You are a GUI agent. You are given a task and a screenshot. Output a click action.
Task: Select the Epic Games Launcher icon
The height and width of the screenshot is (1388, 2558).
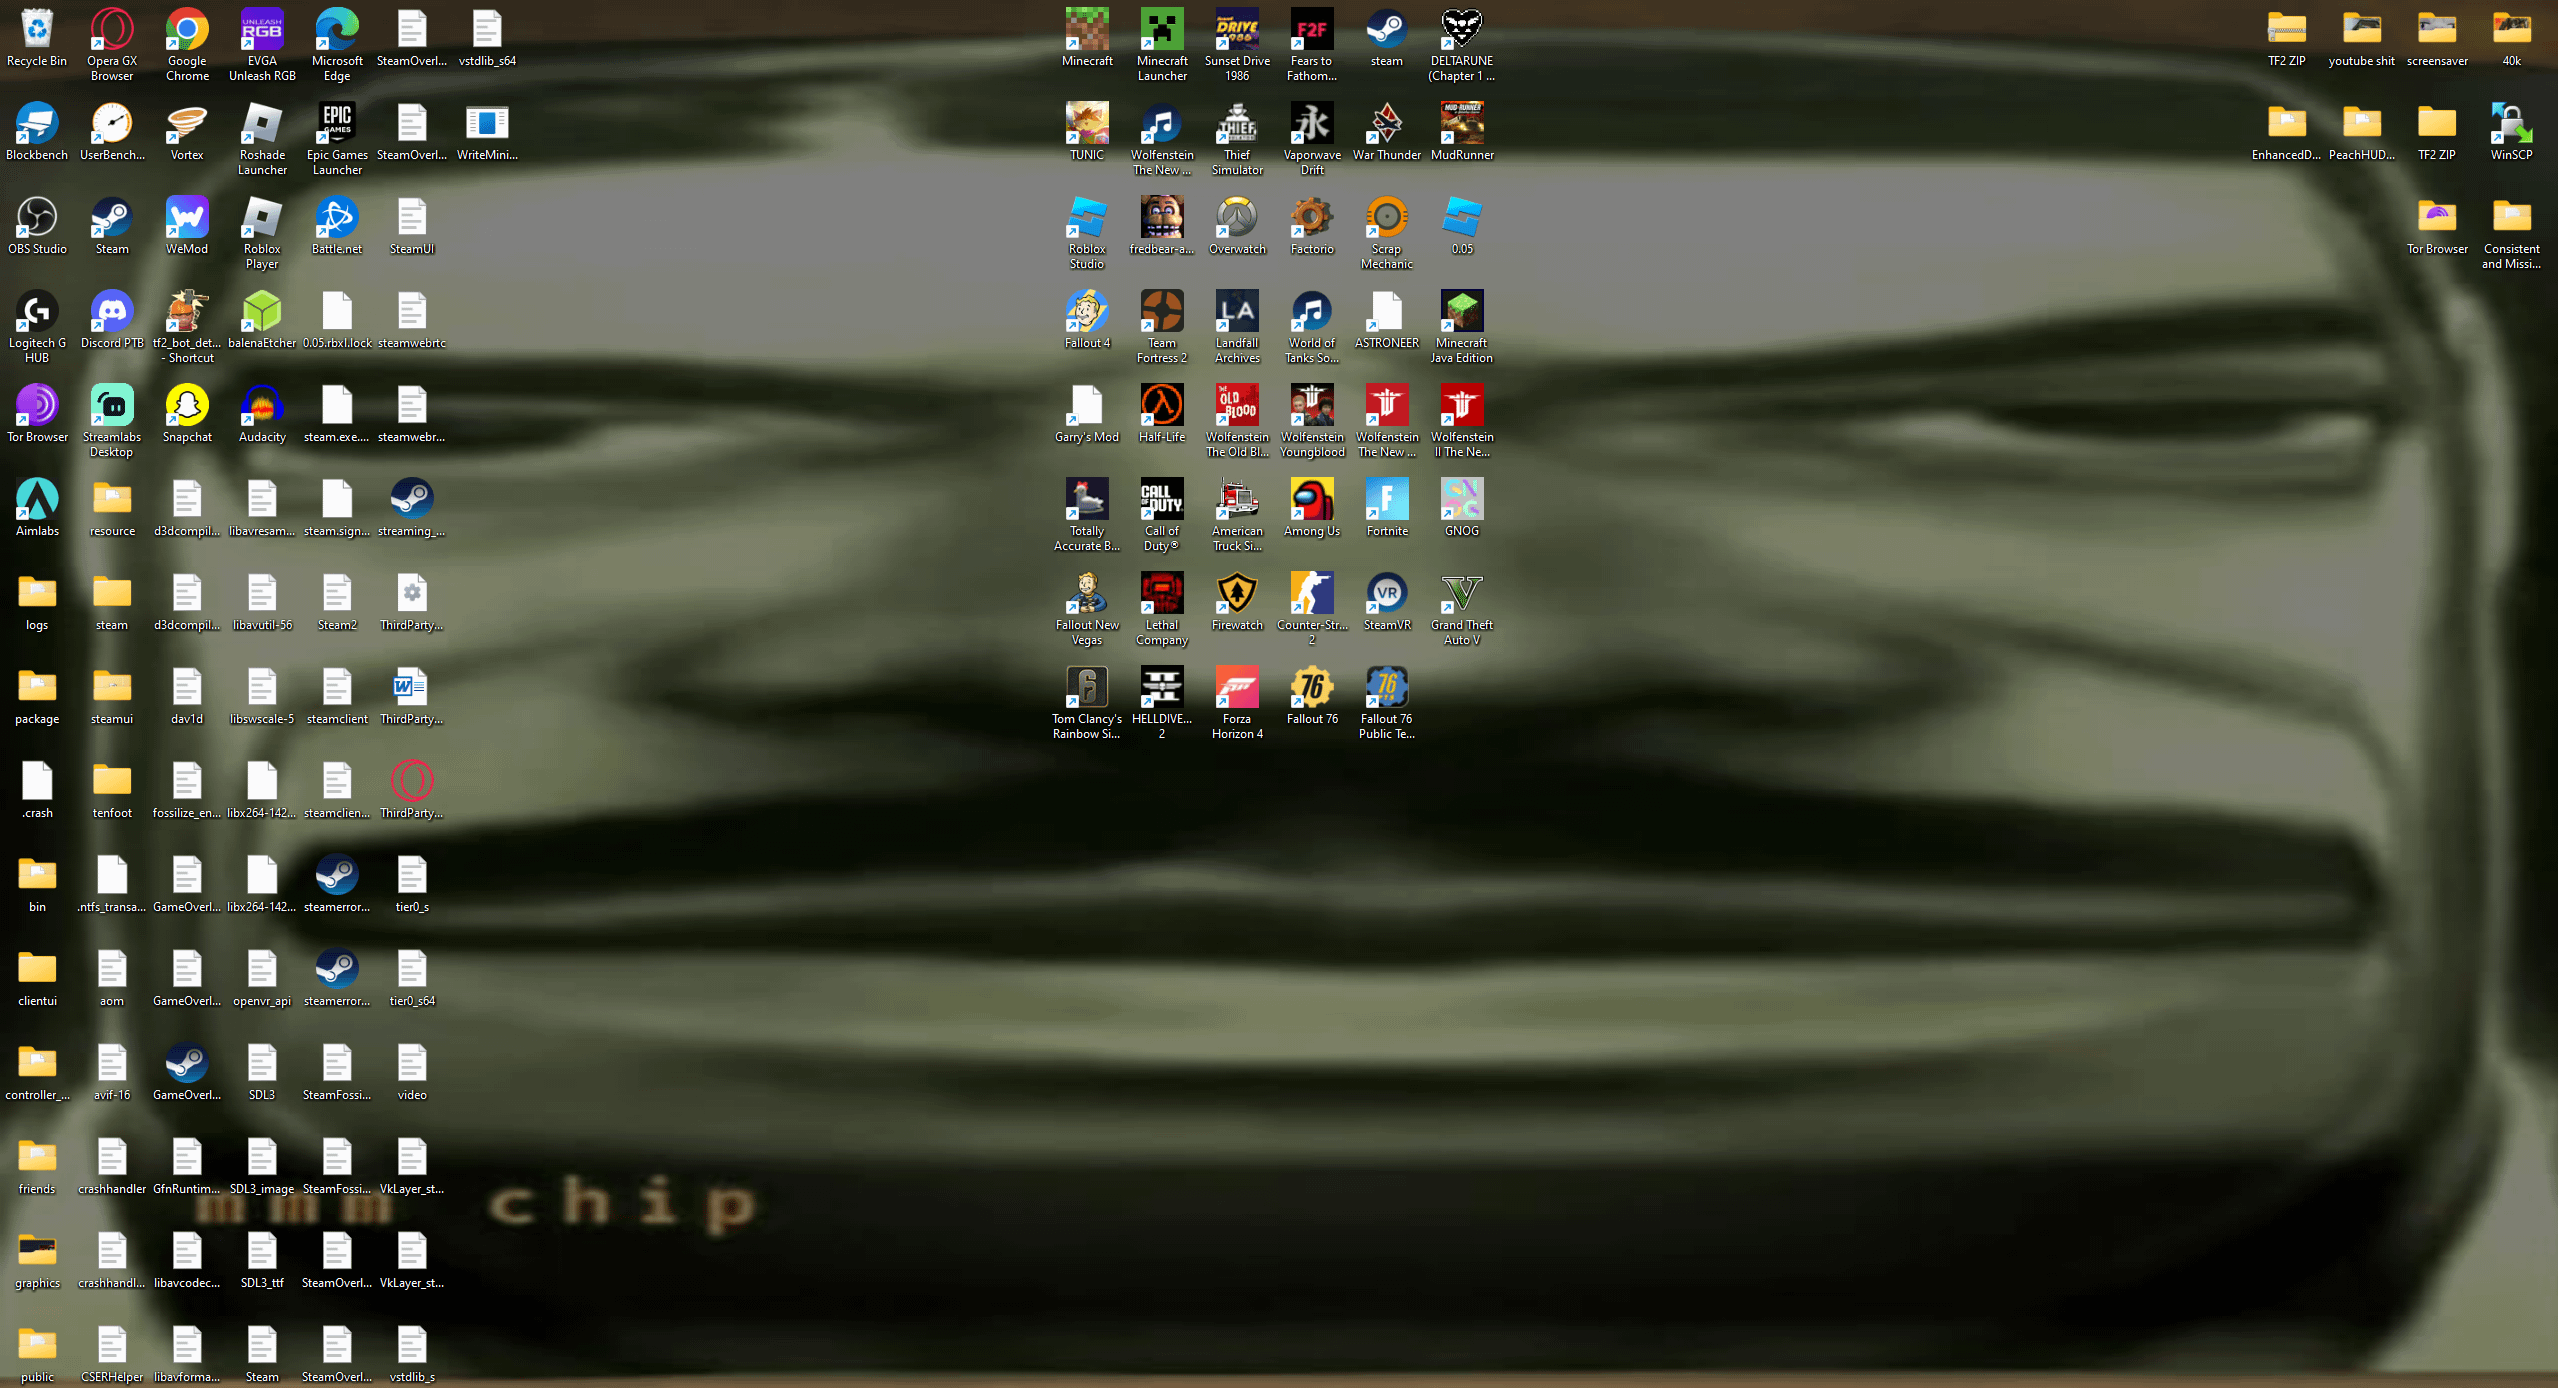tap(337, 124)
